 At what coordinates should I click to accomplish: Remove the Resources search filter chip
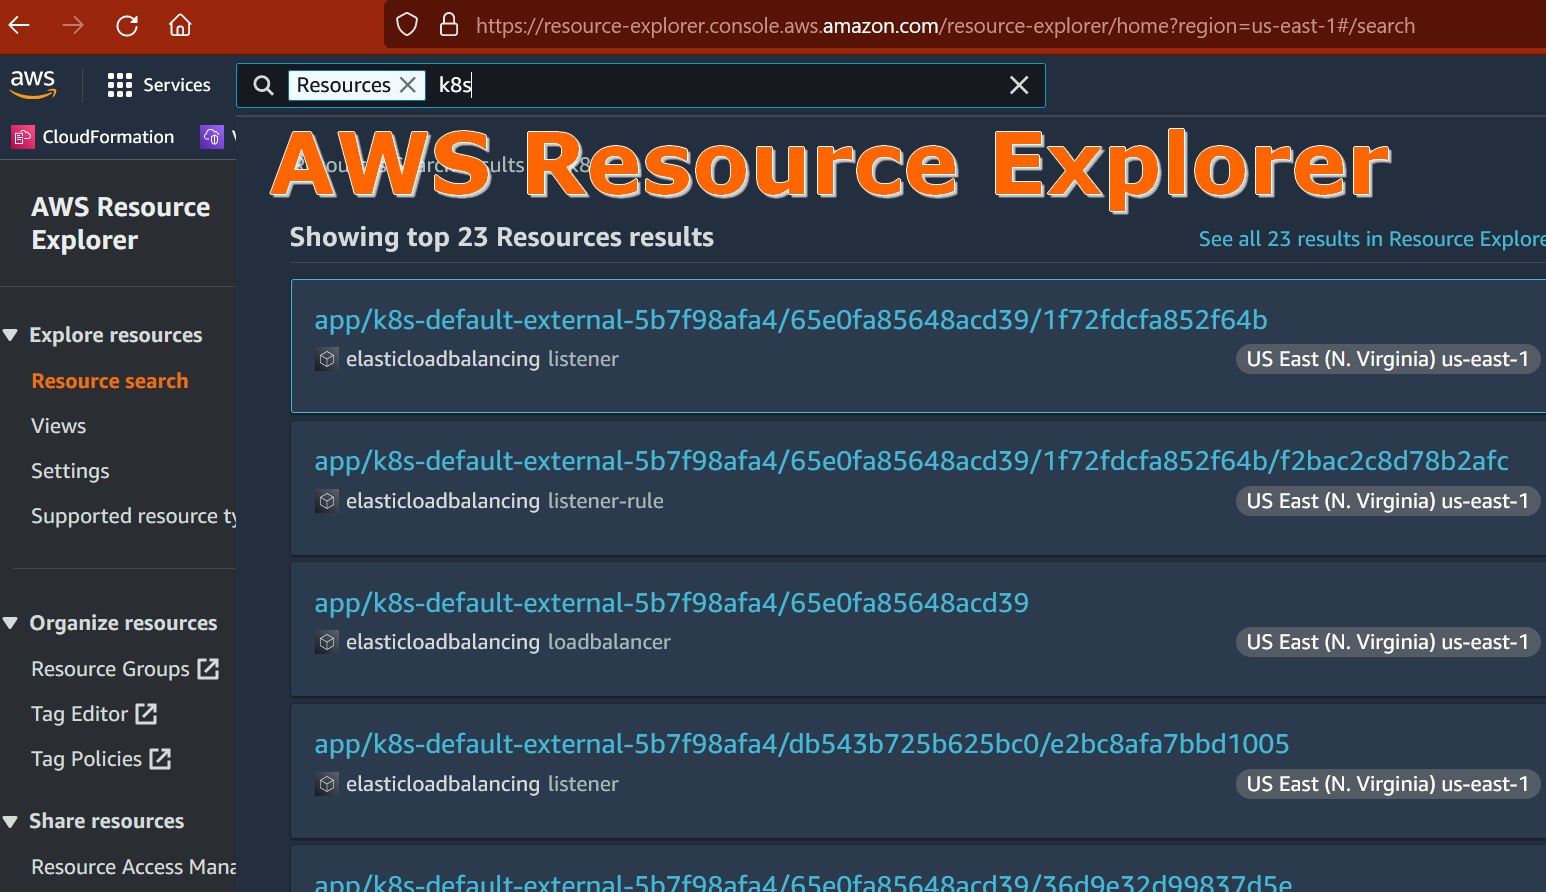pos(408,85)
